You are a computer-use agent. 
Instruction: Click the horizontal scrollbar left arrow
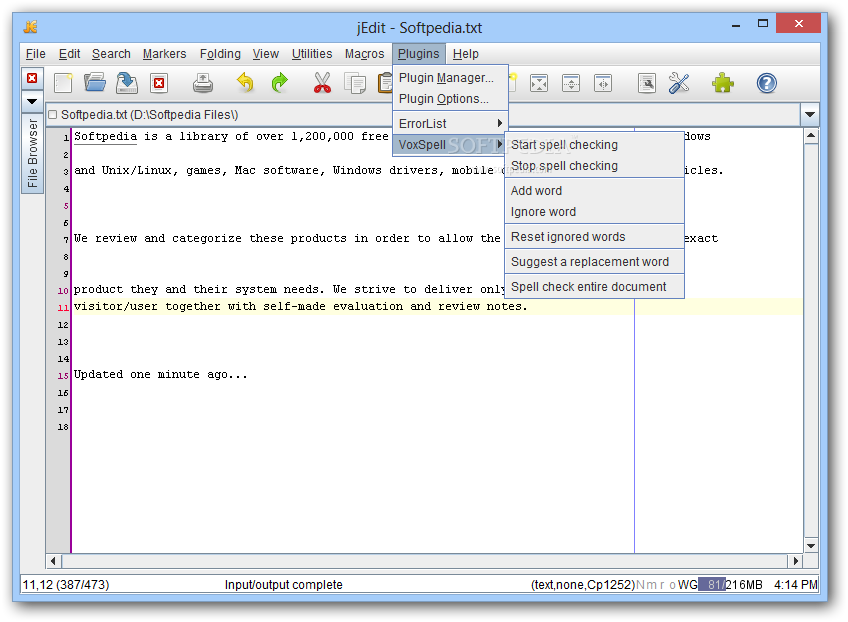tap(53, 561)
